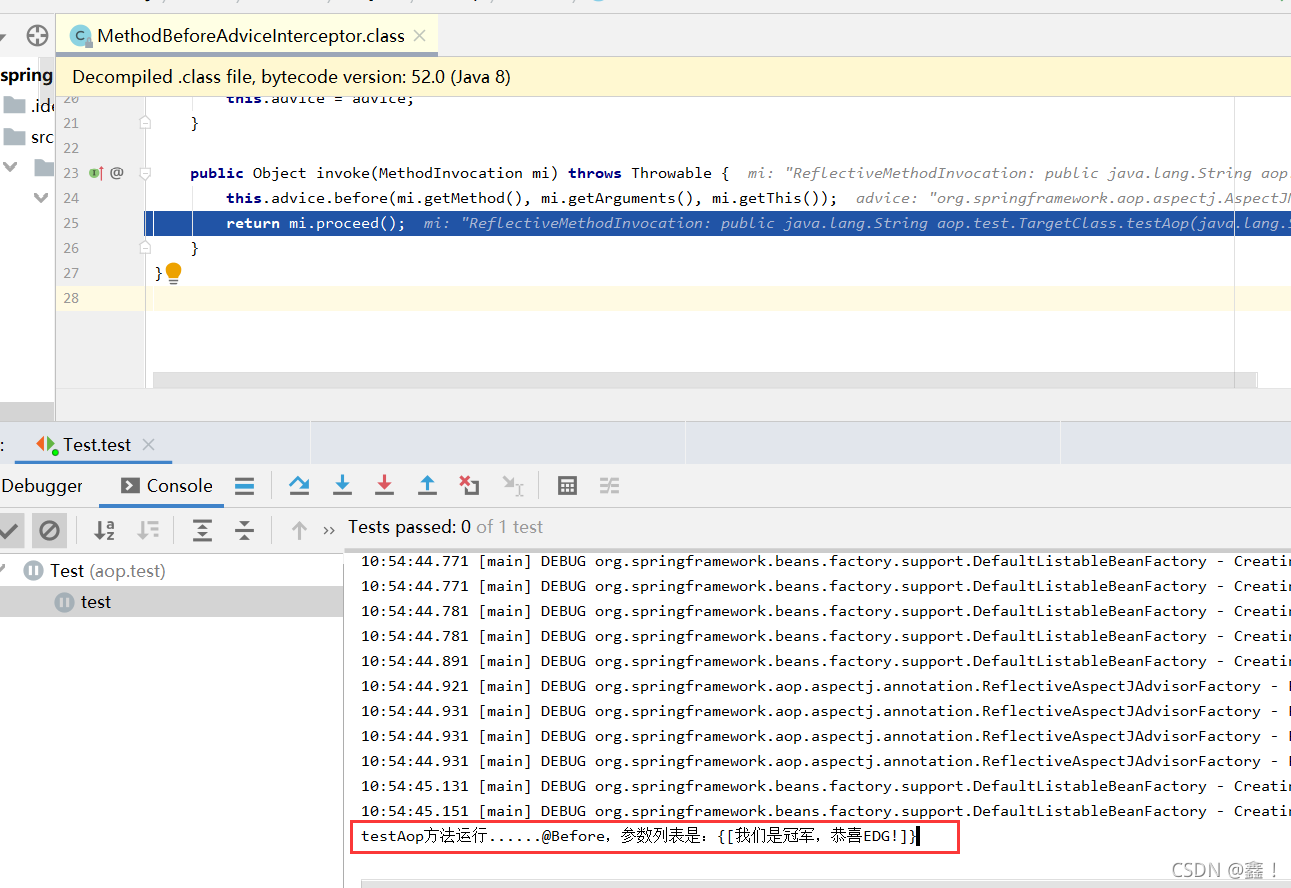The image size is (1291, 888).
Task: Click the 10:54:45.151 DEBUG log line
Action: (825, 811)
